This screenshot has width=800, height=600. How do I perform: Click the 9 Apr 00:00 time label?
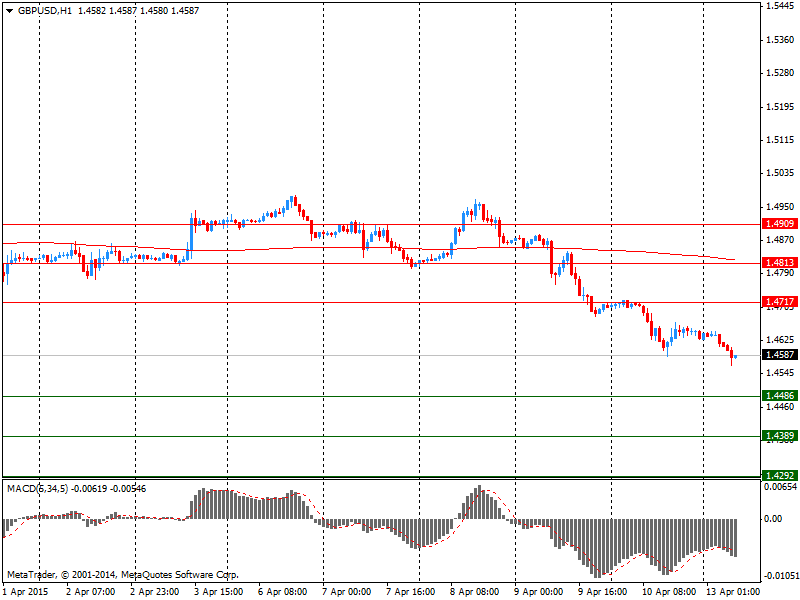click(539, 592)
